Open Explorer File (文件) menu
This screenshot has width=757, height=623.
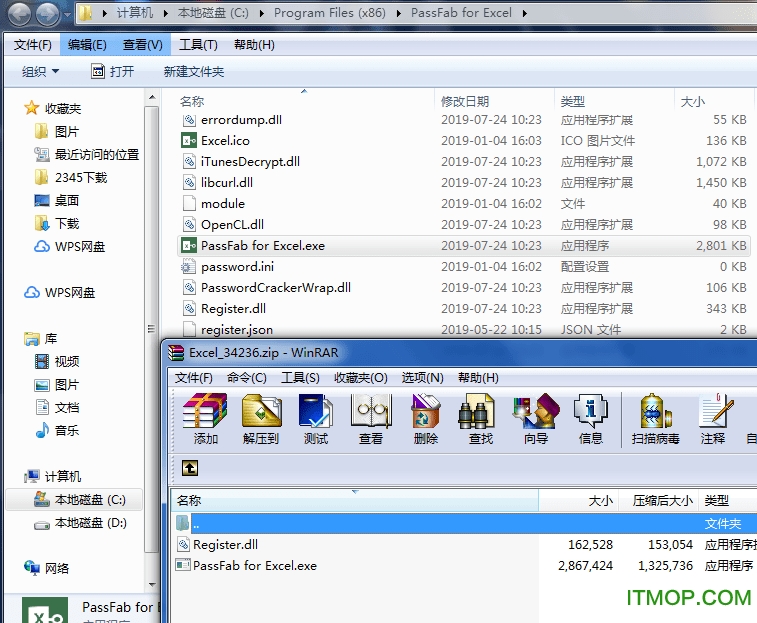point(32,45)
